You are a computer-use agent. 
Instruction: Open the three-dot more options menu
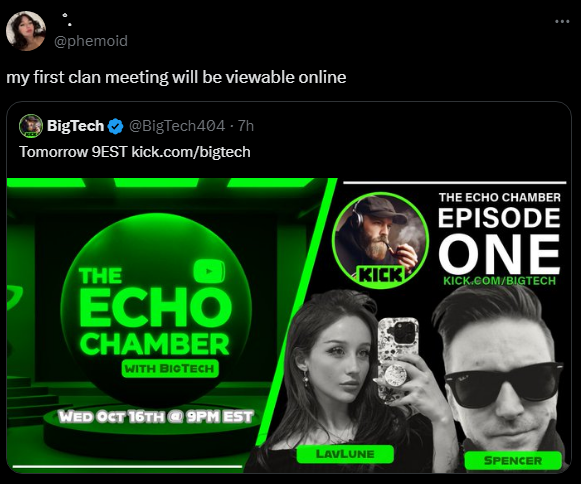pos(562,21)
